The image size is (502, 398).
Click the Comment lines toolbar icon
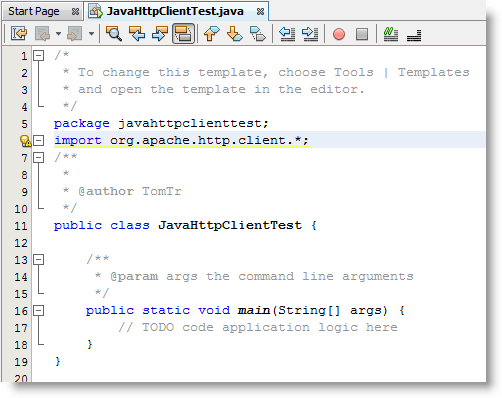391,34
